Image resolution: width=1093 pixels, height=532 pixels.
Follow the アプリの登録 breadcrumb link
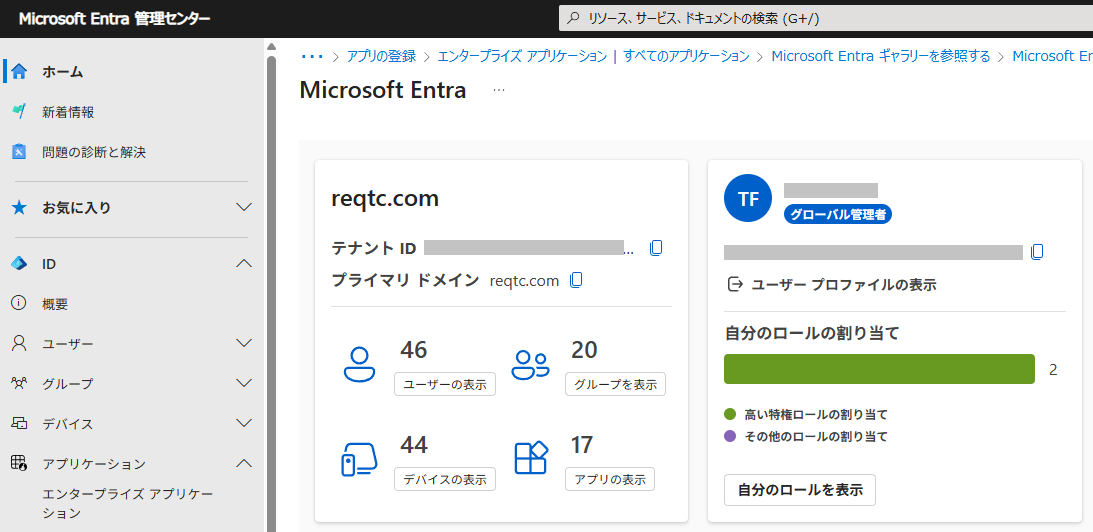click(x=381, y=56)
